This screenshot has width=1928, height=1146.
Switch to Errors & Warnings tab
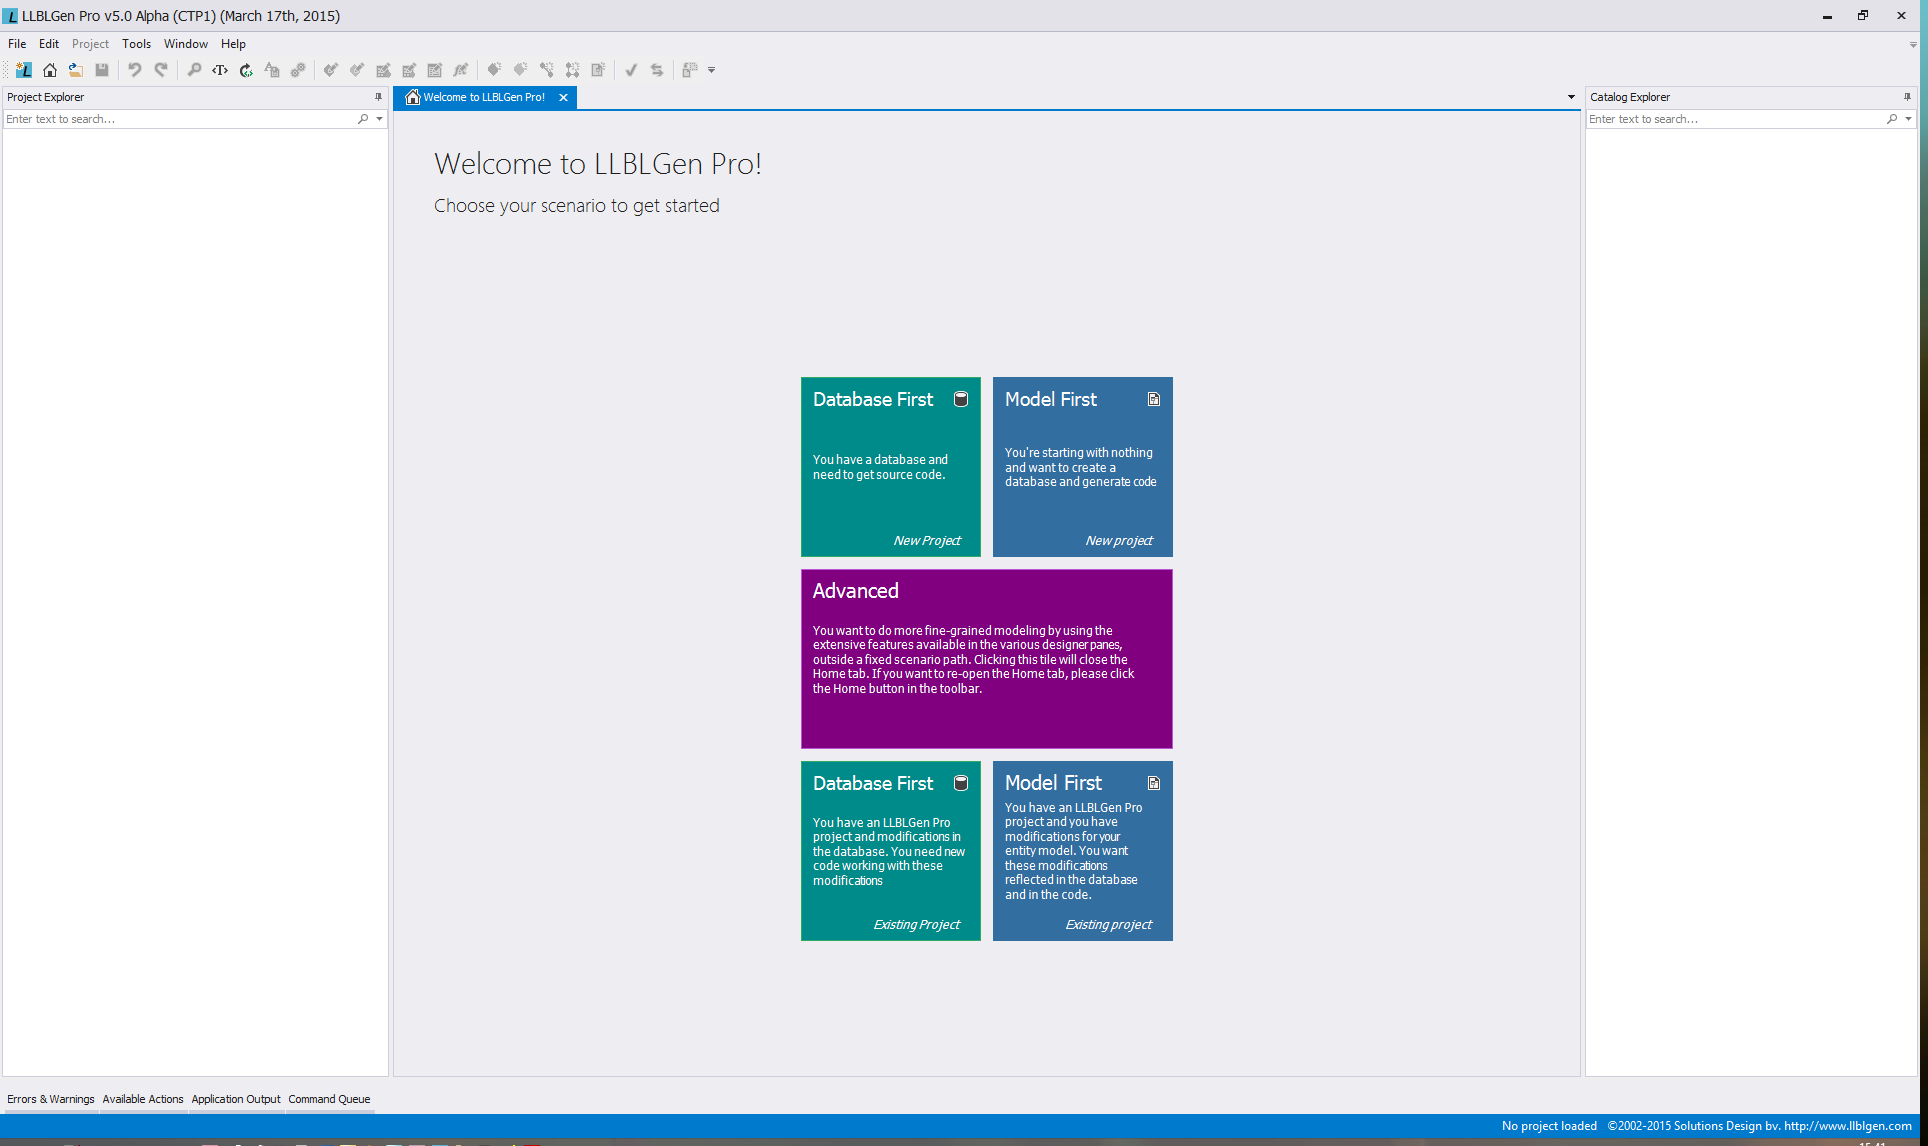[51, 1099]
